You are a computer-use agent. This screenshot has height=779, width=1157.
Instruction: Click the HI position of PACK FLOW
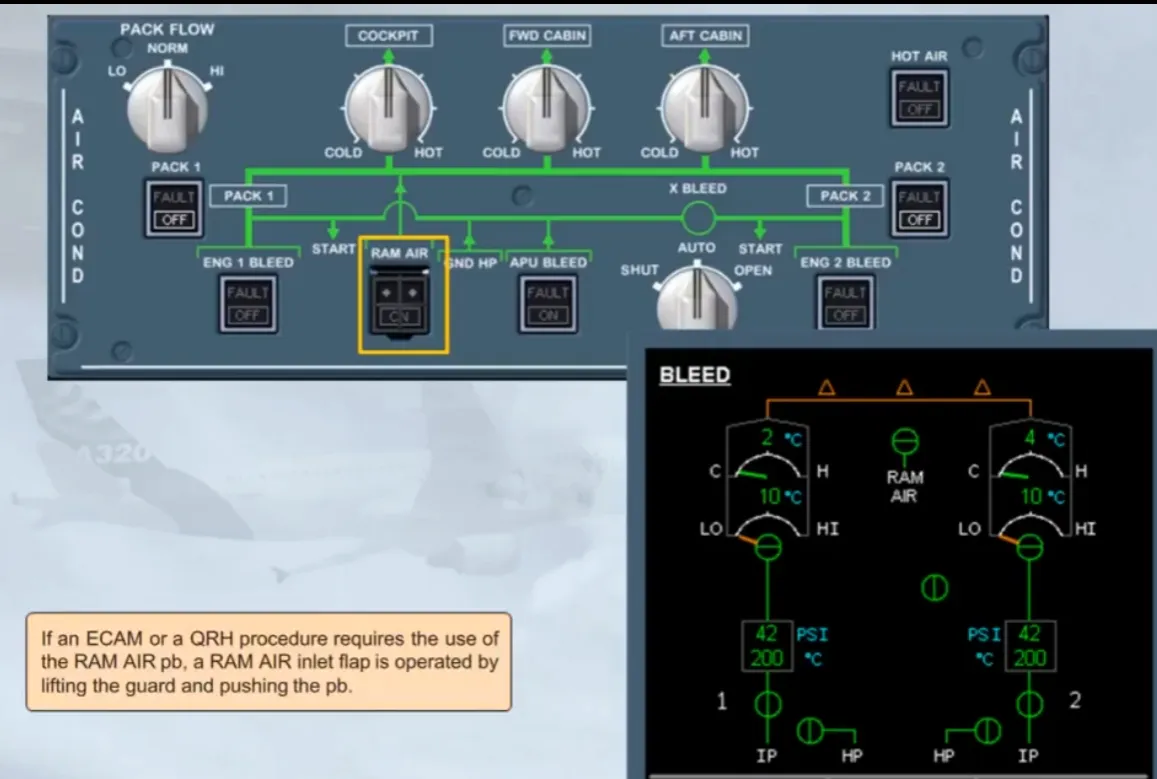pos(217,71)
